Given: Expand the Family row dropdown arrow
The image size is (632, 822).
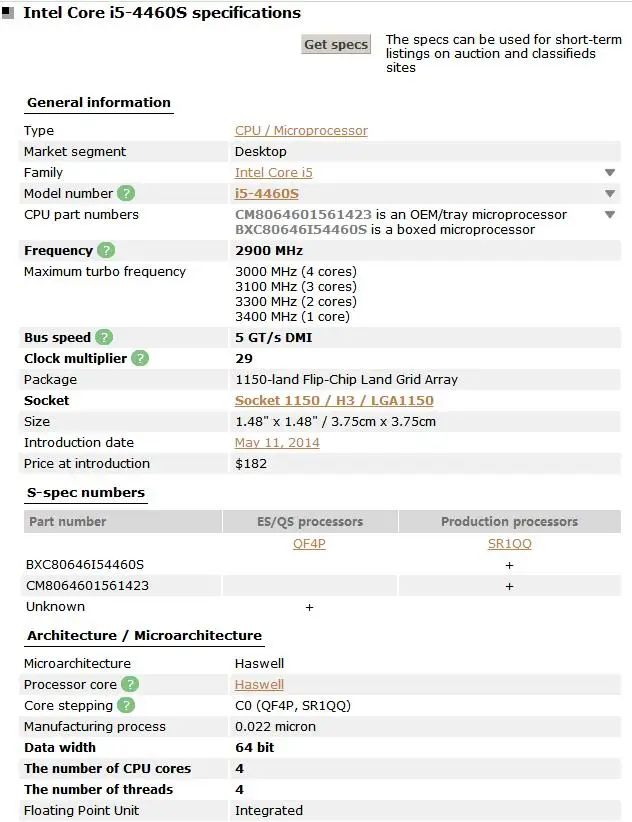Looking at the screenshot, I should [x=610, y=173].
